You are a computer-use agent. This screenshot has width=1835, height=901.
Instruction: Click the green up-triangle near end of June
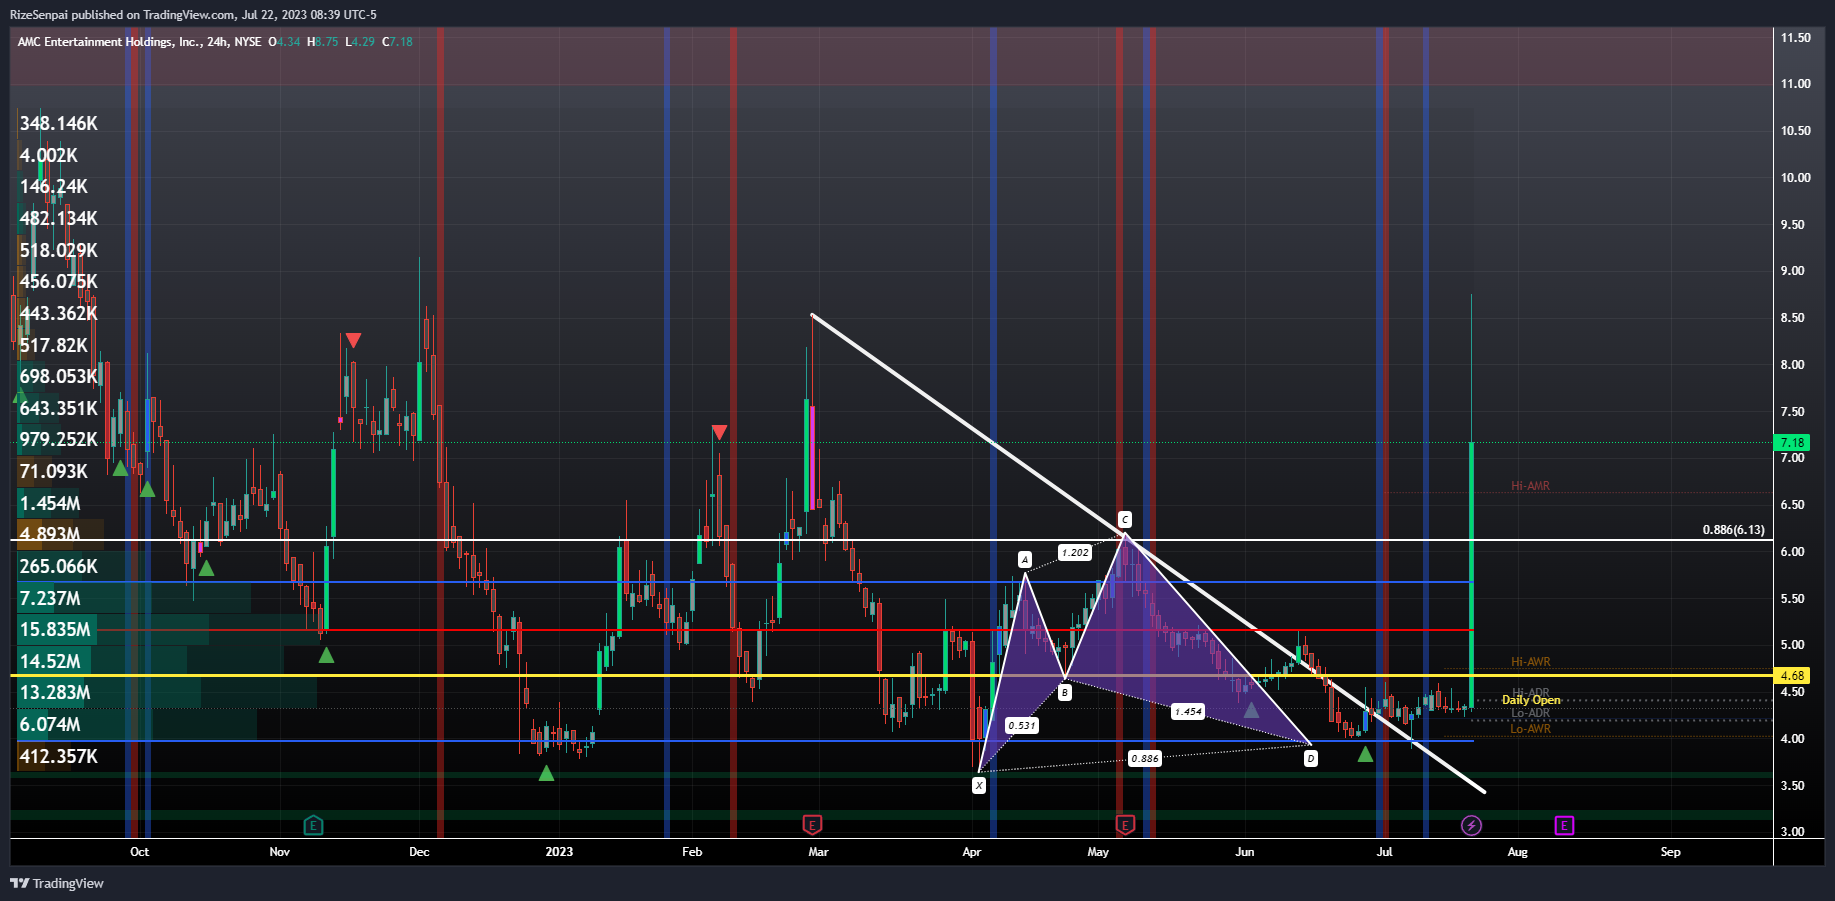tap(1365, 754)
